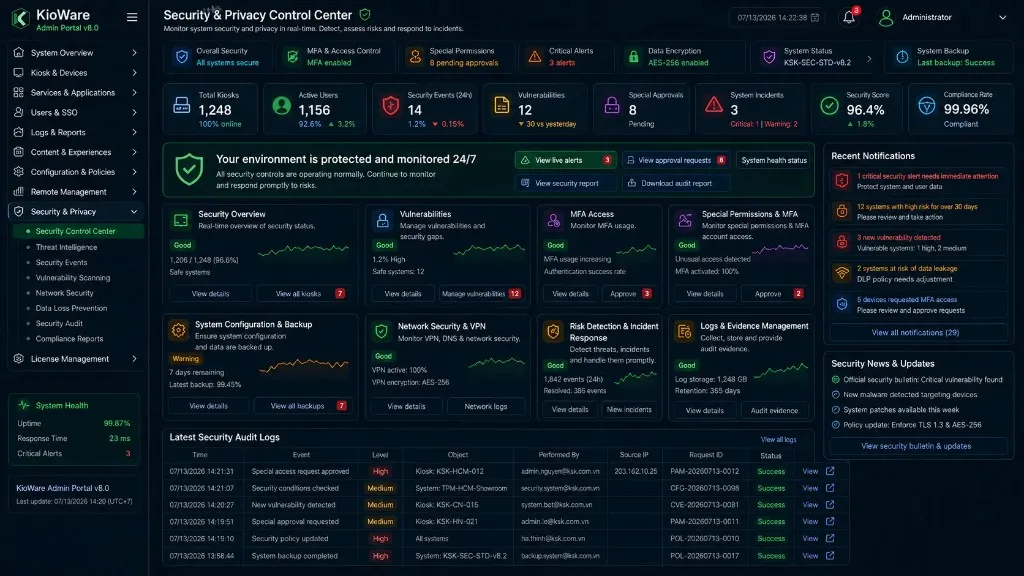
Task: Click the KioWare logo
Action: coord(21,18)
